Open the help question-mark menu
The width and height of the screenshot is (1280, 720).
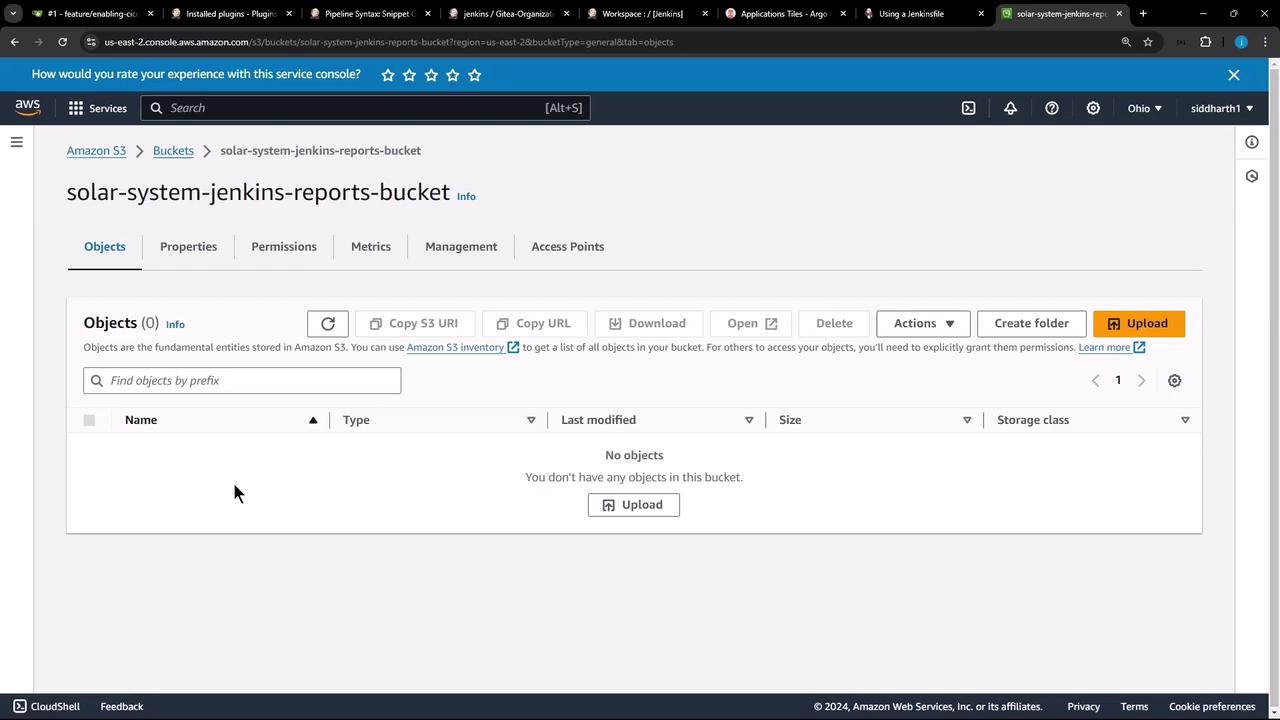(1052, 108)
